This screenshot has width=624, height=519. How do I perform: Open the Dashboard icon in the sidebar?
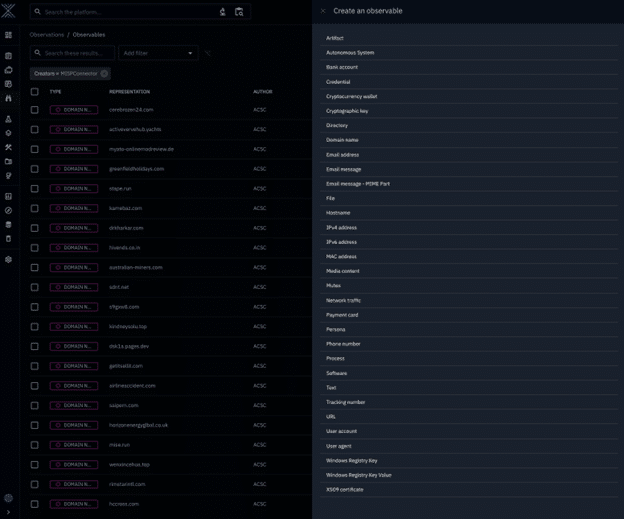pos(8,35)
